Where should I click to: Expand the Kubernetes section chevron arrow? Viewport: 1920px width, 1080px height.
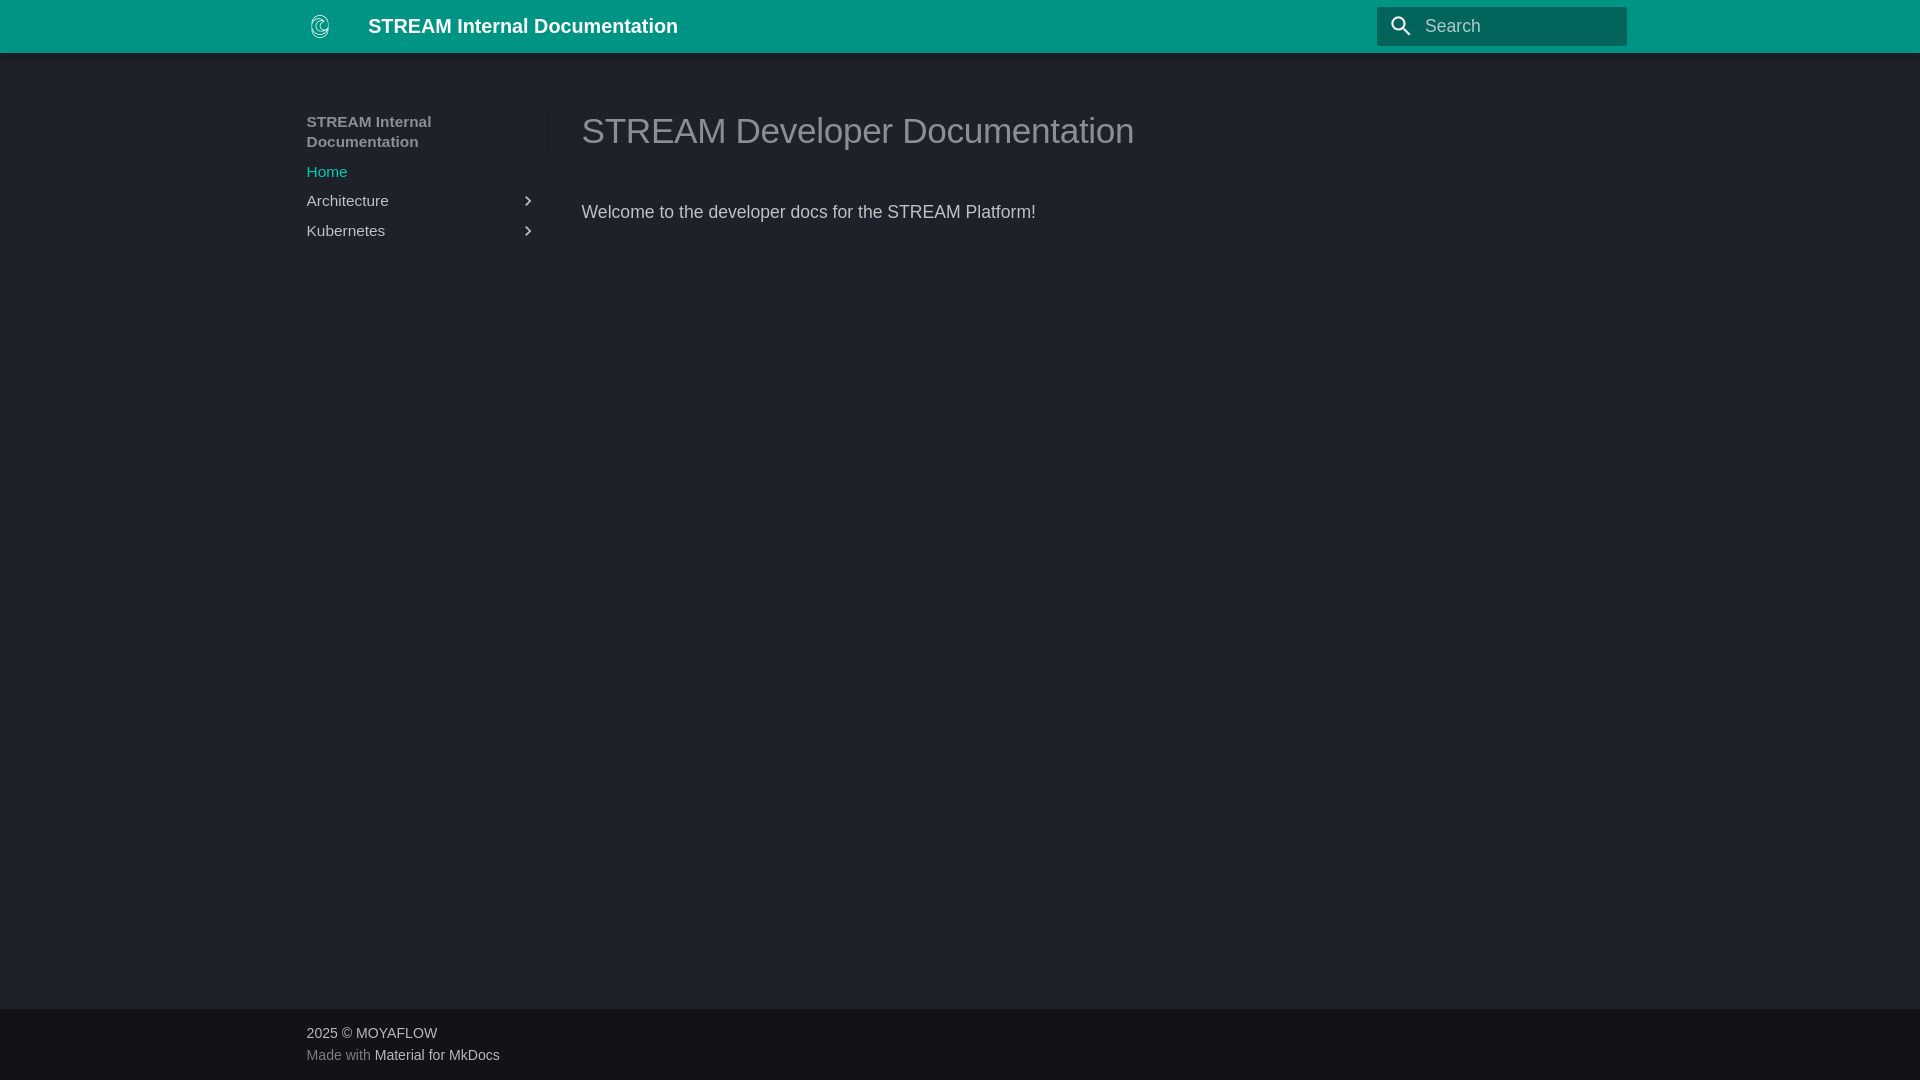click(528, 231)
